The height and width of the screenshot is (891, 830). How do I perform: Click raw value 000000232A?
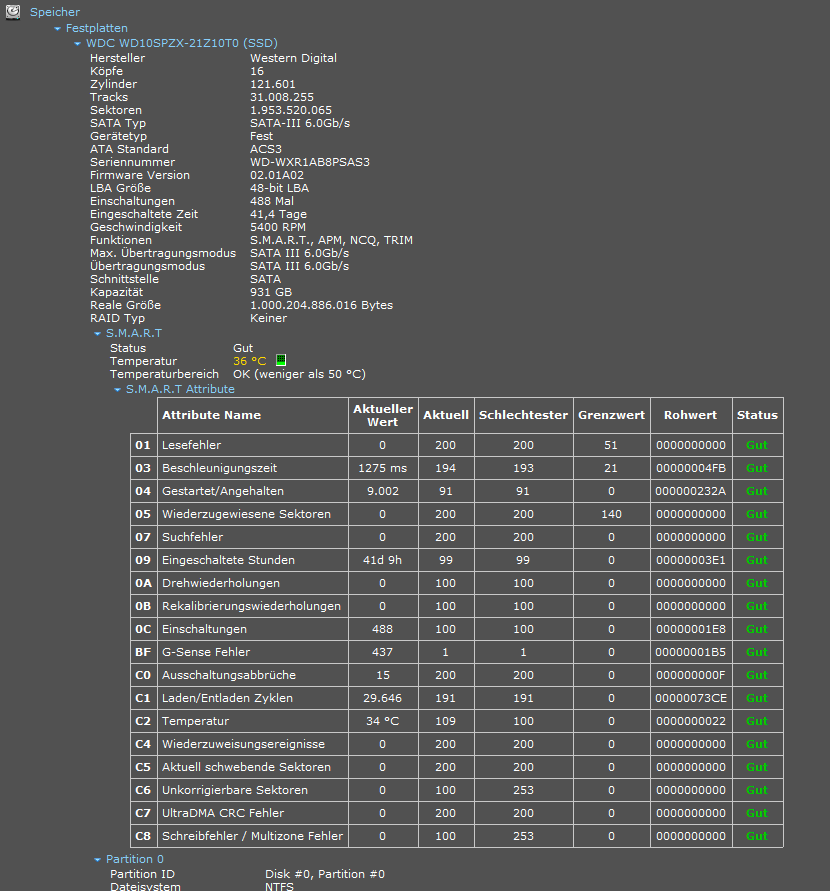click(691, 492)
